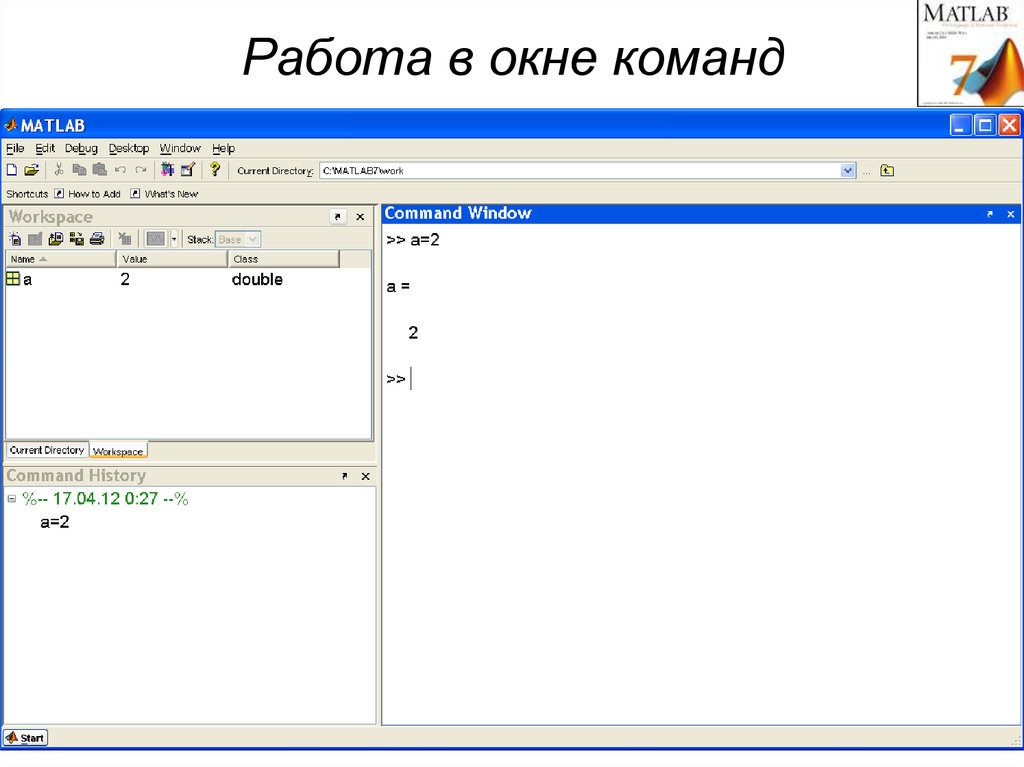This screenshot has height=767, width=1024.
Task: Close the Command Window panel
Action: pos(1010,214)
